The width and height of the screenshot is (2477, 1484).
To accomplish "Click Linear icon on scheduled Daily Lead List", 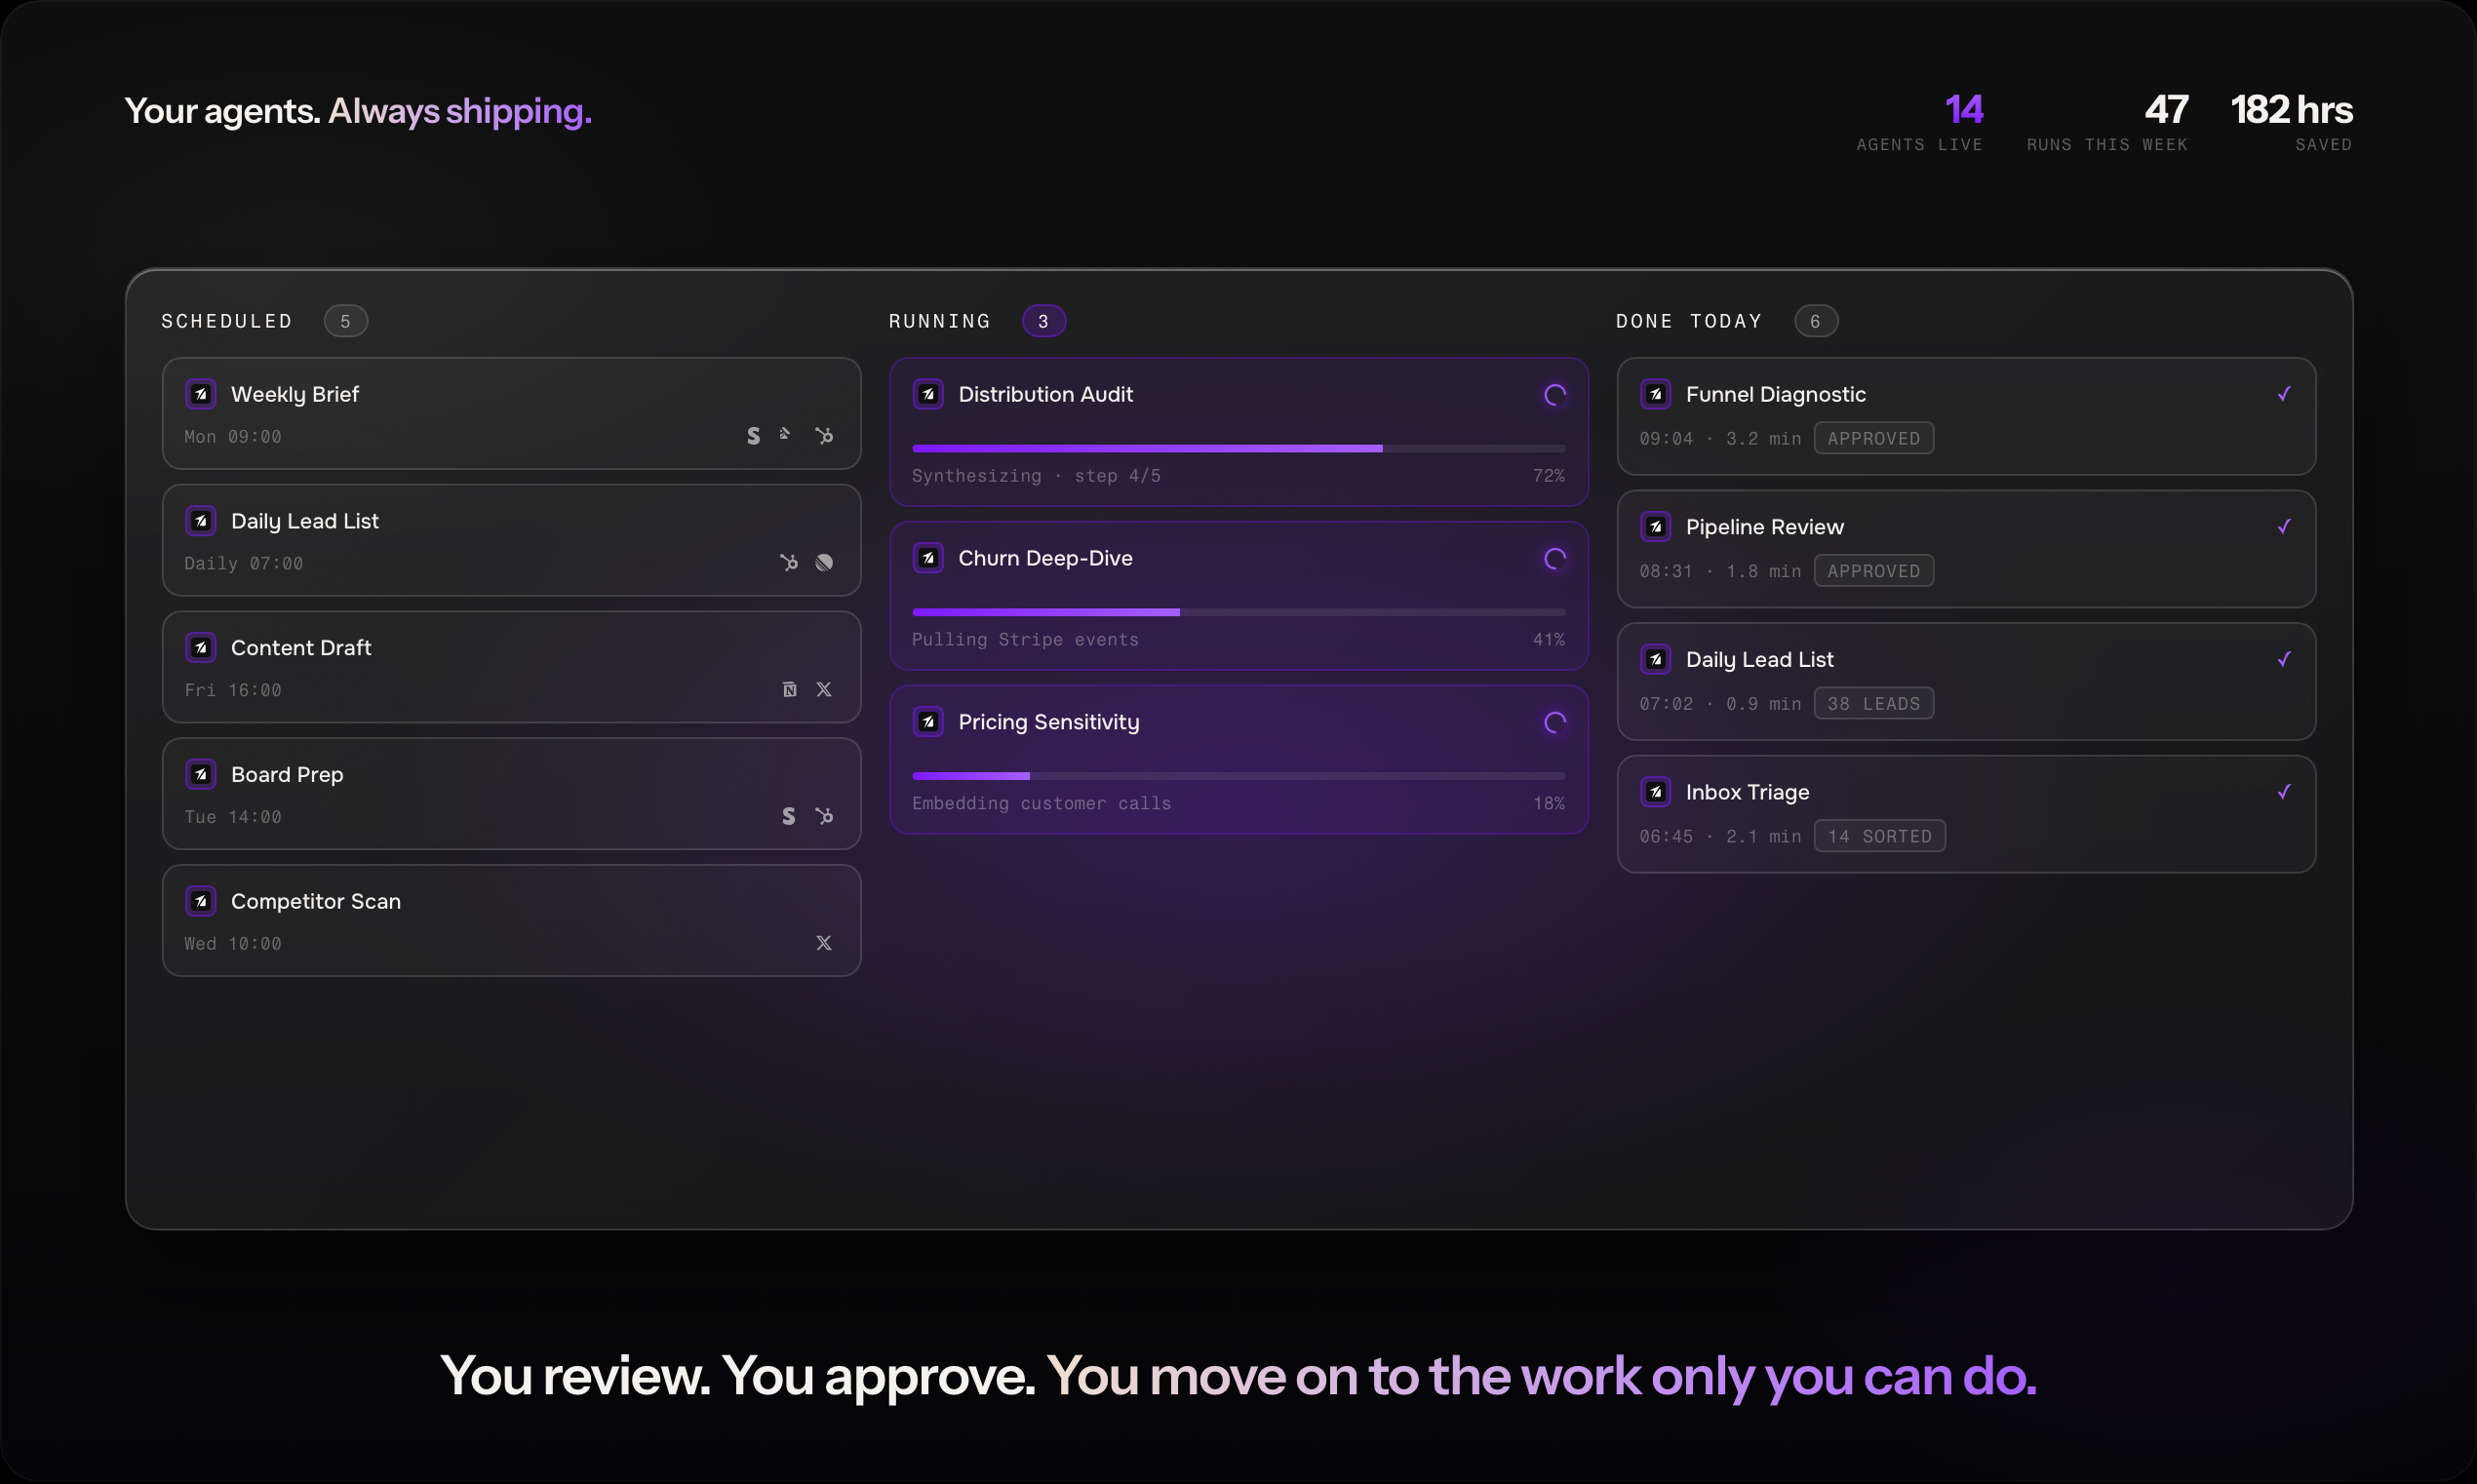I will (x=823, y=563).
